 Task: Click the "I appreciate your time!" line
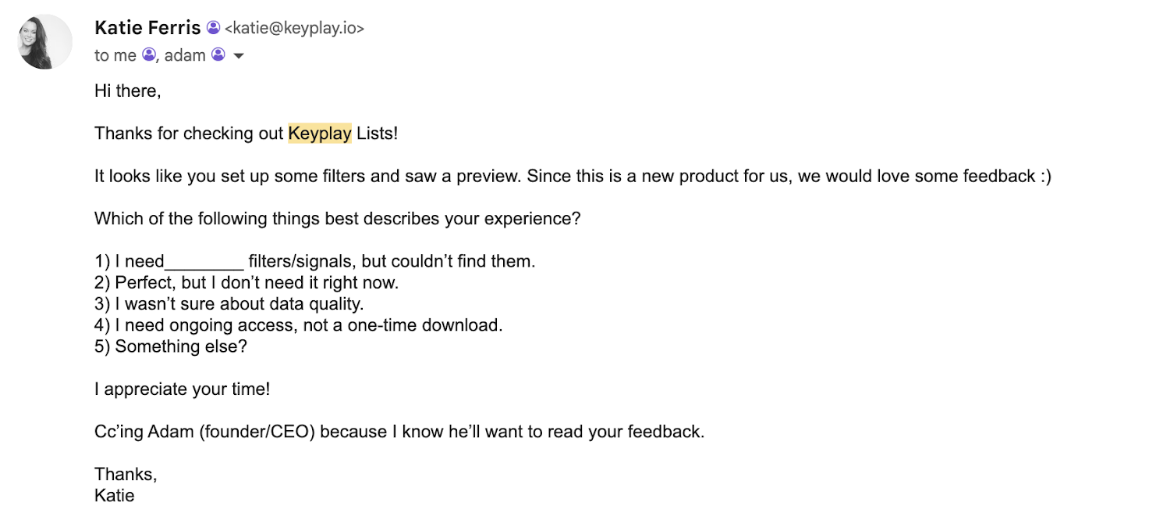[182, 390]
